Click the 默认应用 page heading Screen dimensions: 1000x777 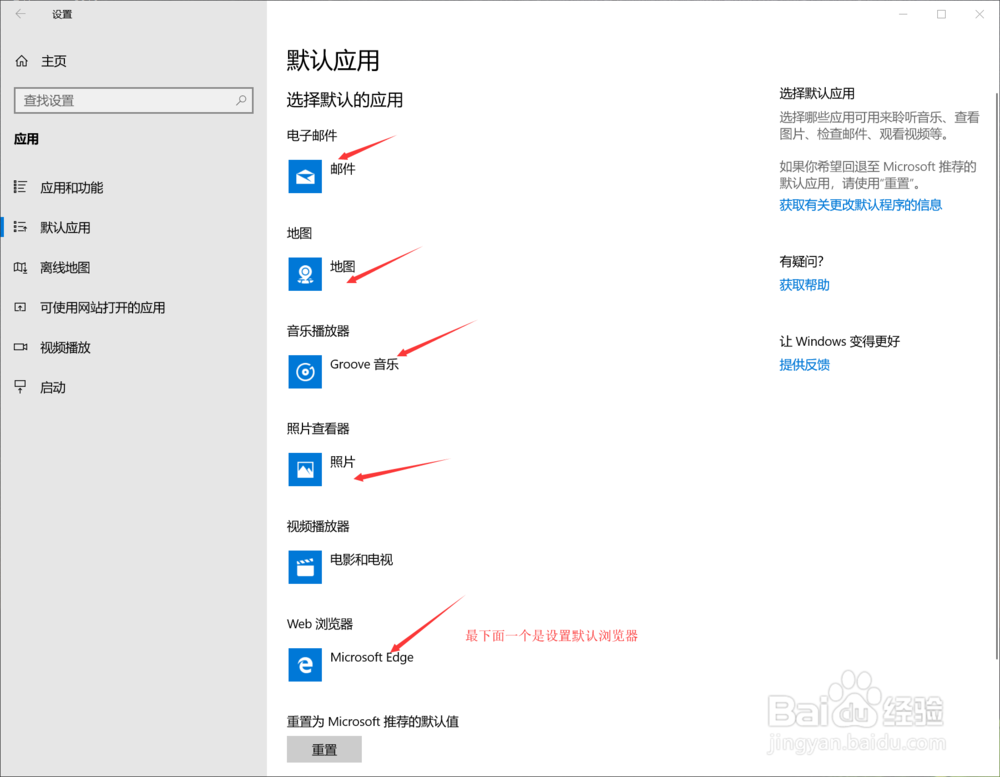(x=333, y=61)
